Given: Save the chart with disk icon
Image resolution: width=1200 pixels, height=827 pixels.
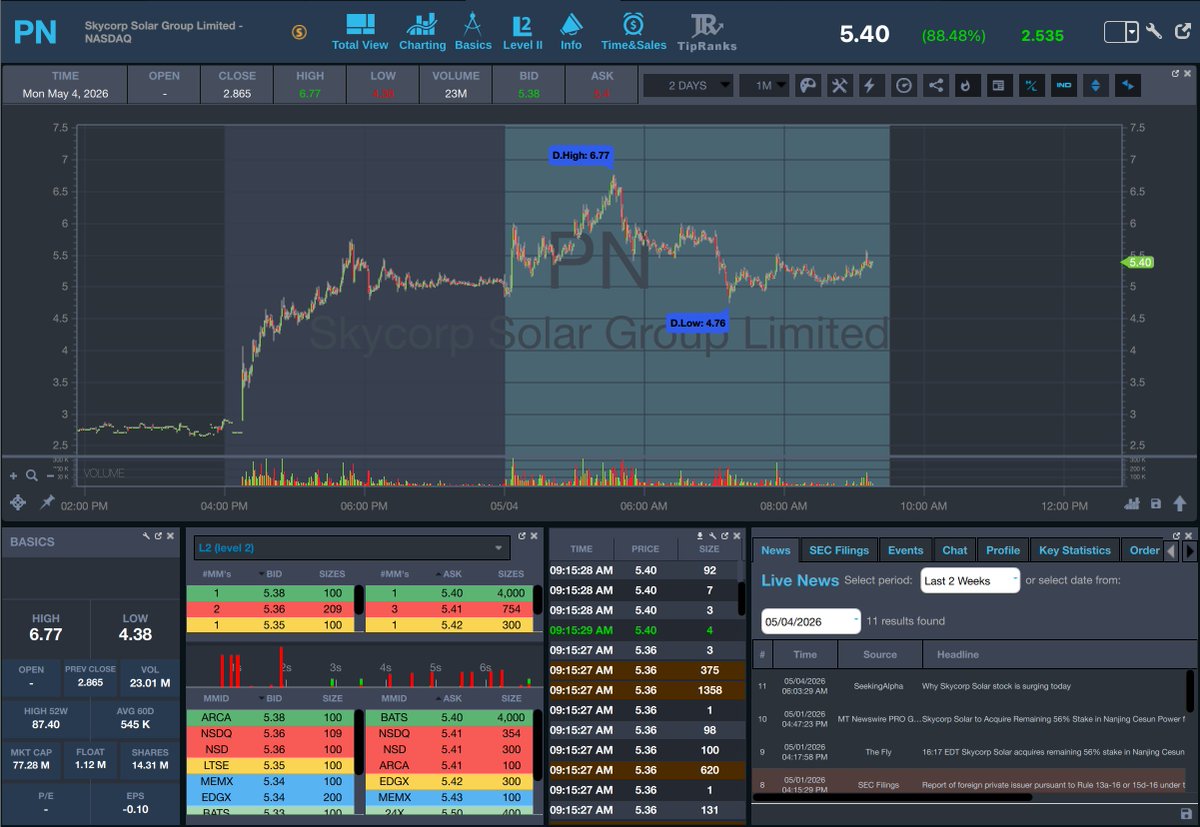Looking at the screenshot, I should coord(1156,504).
